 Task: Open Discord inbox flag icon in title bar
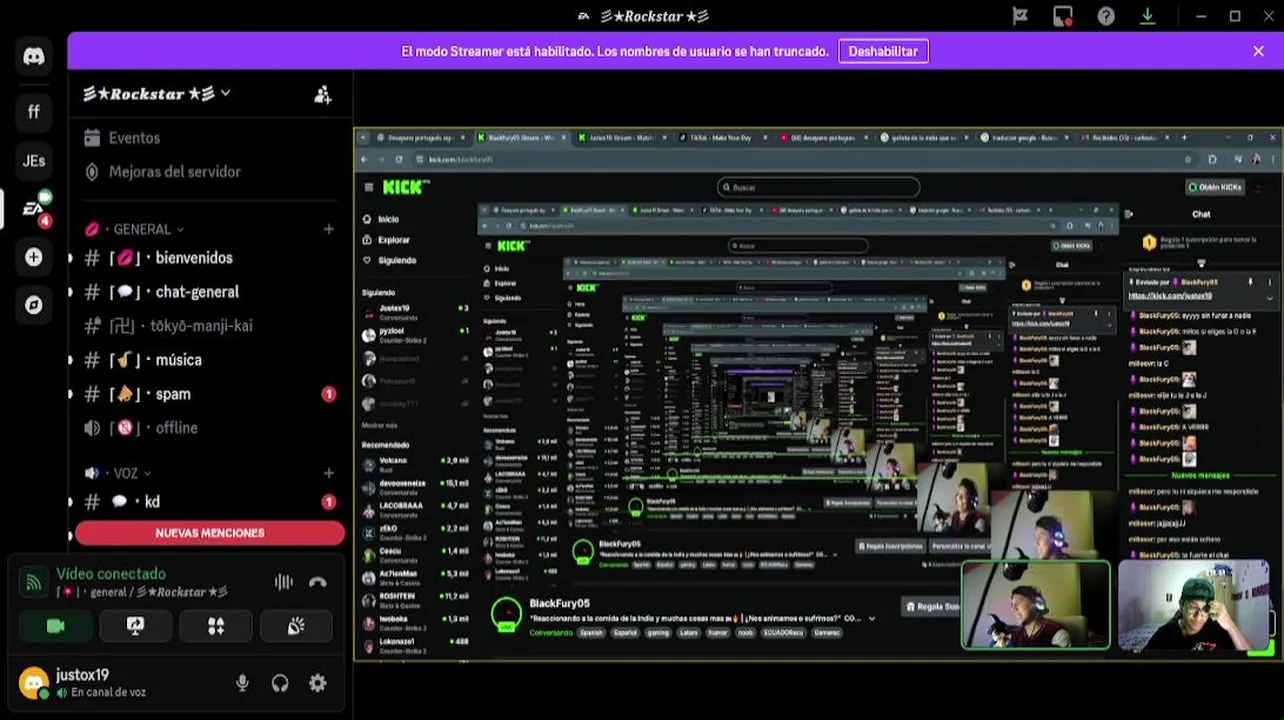(x=1020, y=16)
